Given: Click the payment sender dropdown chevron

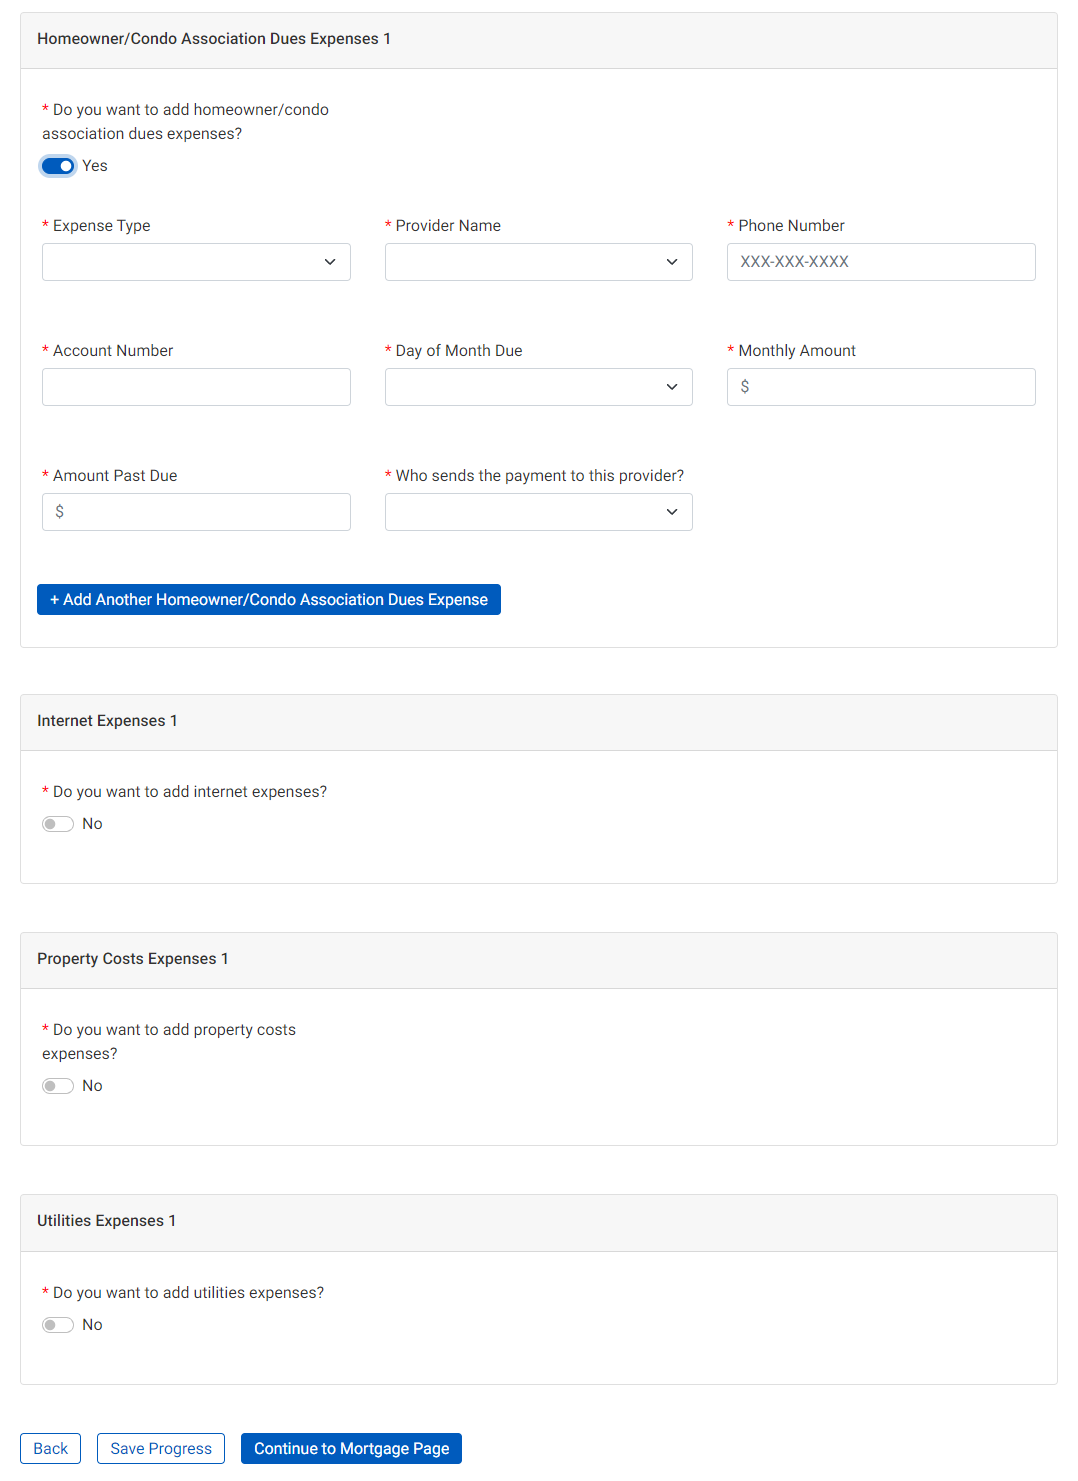Looking at the screenshot, I should (x=672, y=512).
